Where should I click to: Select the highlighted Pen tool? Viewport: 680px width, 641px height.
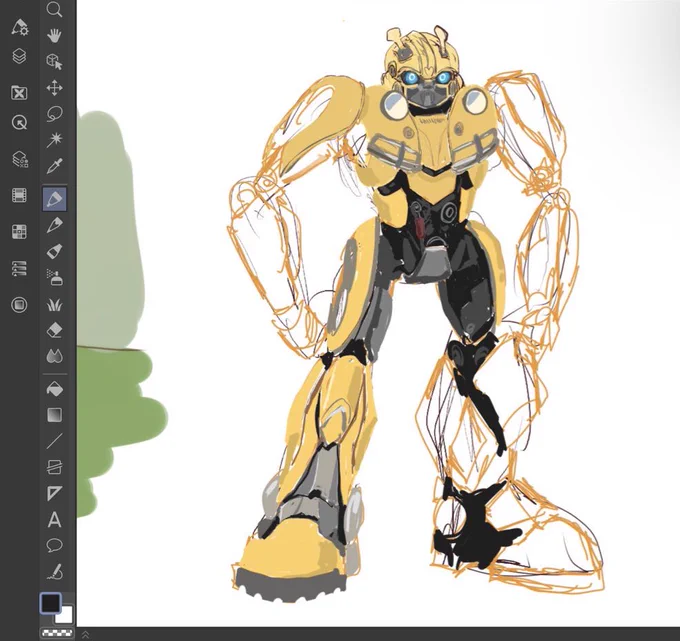(54, 199)
